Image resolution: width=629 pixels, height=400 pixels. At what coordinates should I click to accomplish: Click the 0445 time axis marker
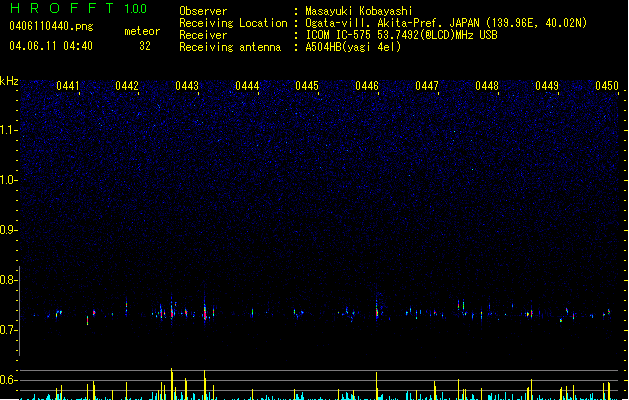[307, 86]
